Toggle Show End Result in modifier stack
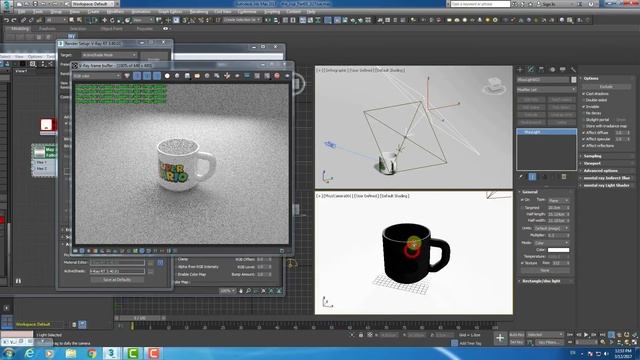This screenshot has height=360, width=640. [532, 177]
